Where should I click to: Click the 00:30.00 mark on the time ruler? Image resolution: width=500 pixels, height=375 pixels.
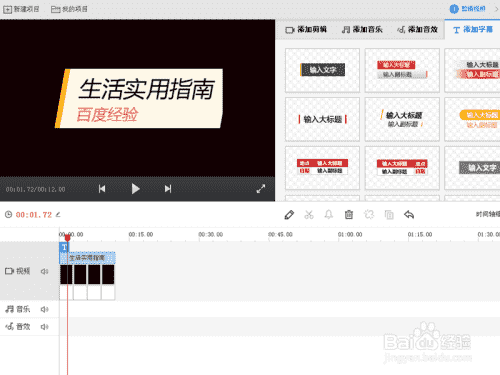(211, 235)
